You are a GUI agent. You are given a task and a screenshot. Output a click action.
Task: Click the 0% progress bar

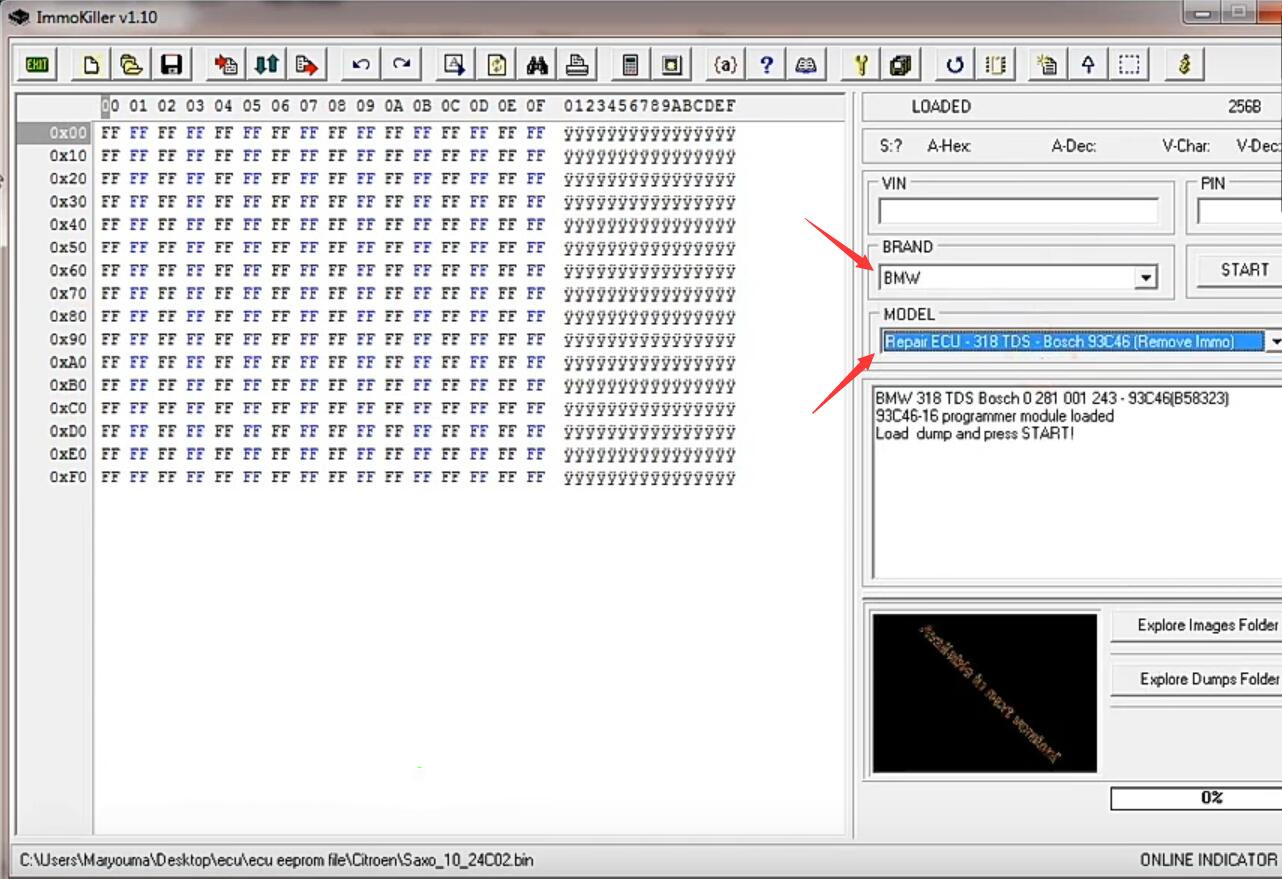tap(1196, 798)
